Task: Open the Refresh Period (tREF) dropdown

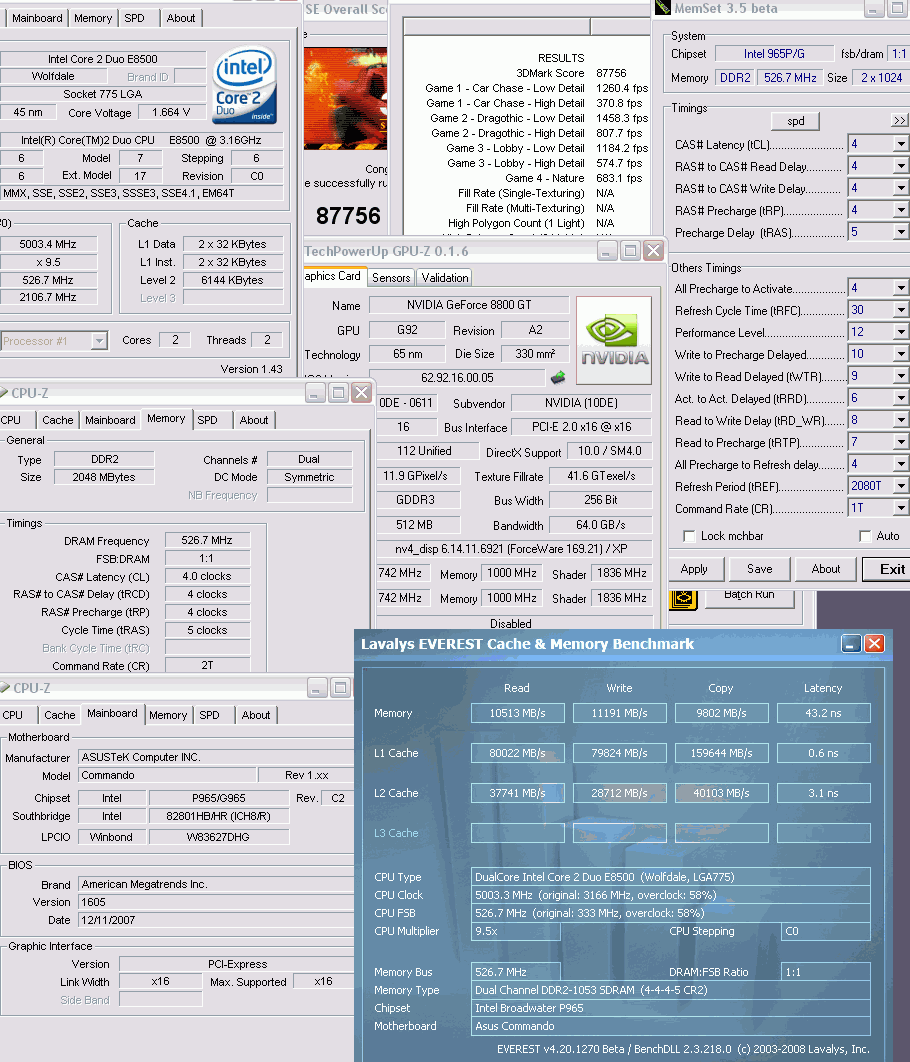Action: (901, 486)
